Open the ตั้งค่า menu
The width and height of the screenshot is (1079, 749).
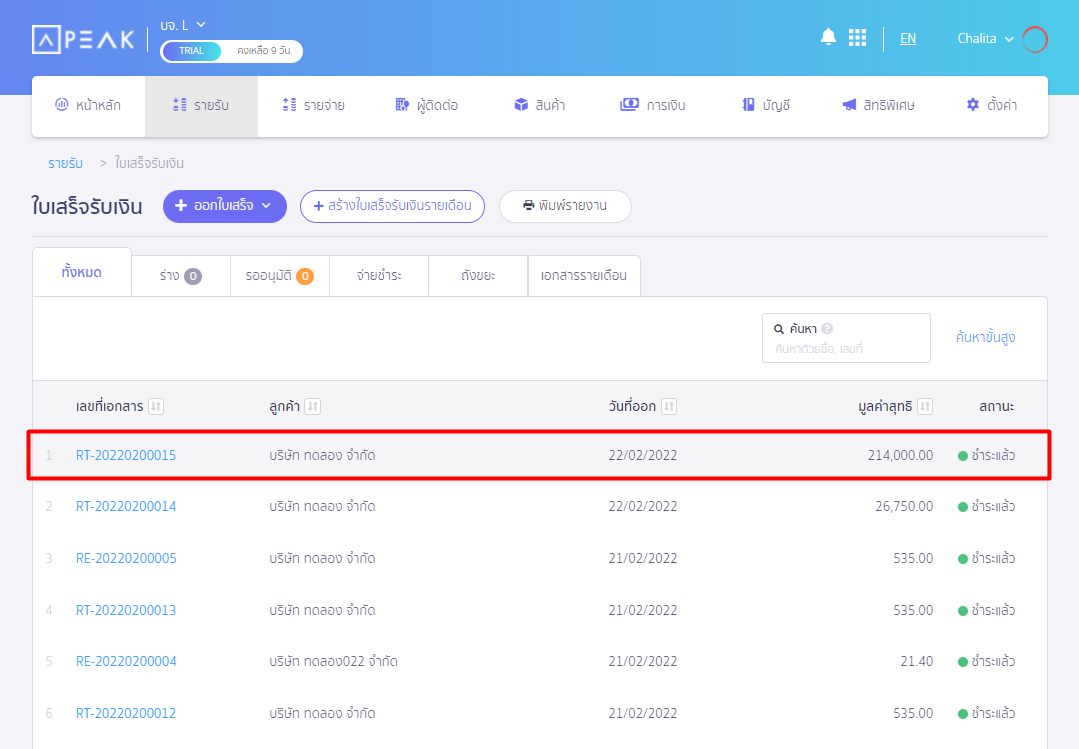[992, 105]
